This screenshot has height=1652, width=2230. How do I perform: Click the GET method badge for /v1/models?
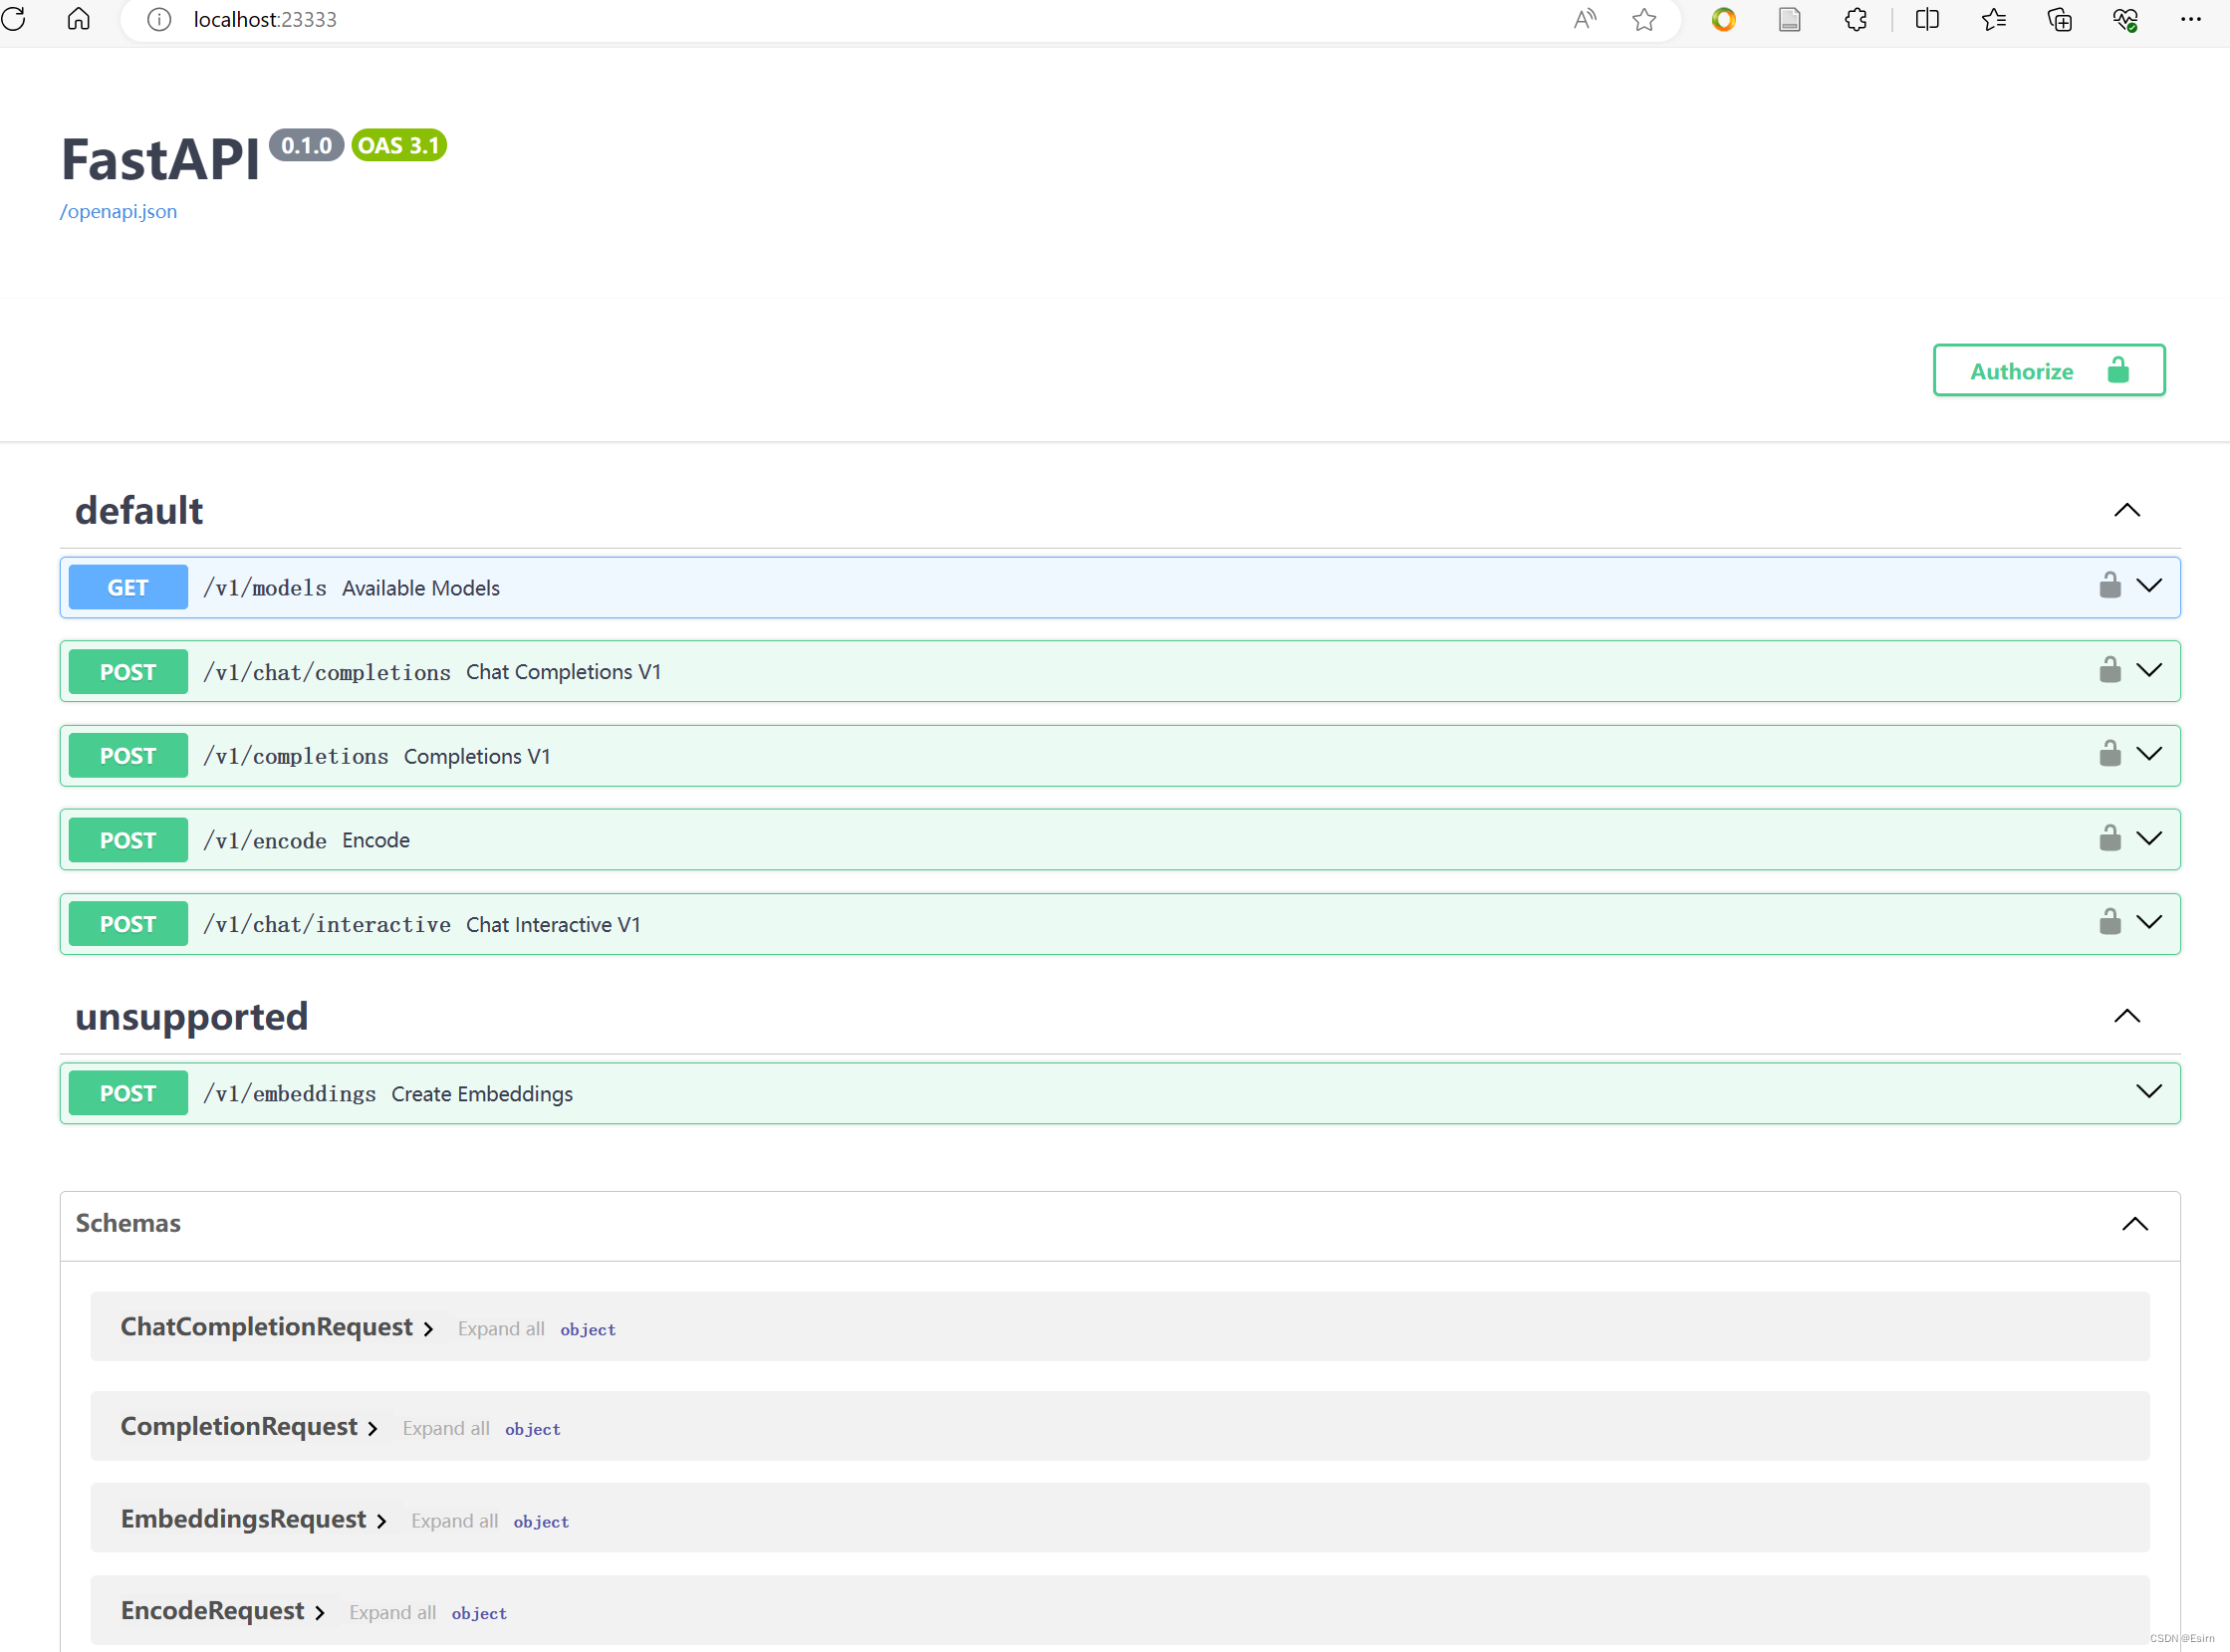point(128,587)
